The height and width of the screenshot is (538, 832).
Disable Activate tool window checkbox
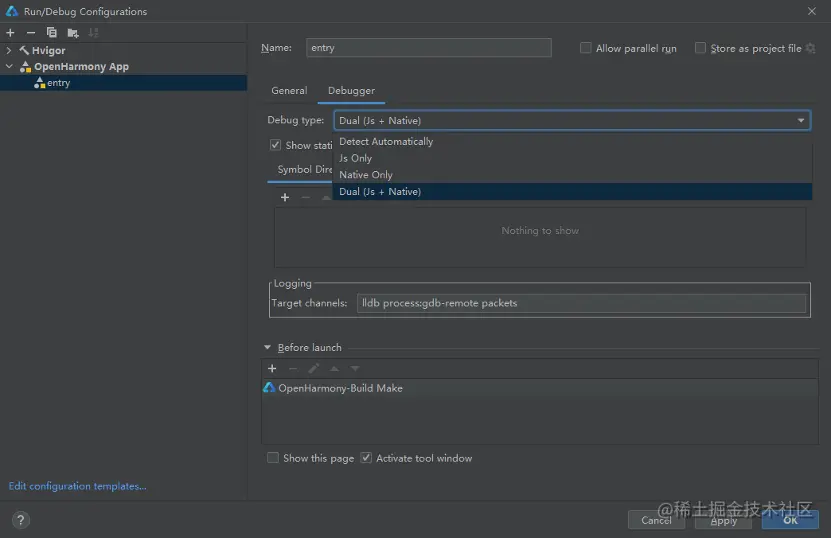[x=366, y=458]
